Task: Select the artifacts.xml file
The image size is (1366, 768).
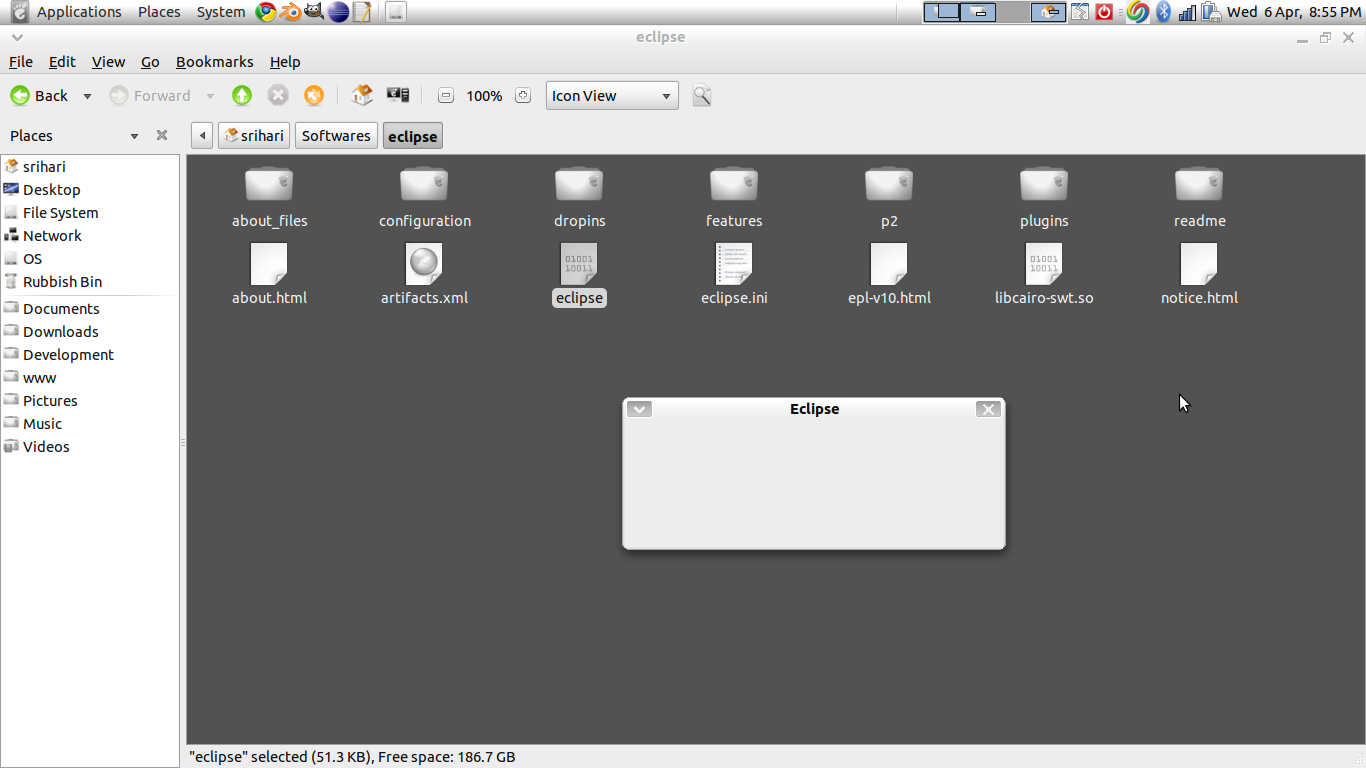Action: coord(424,274)
